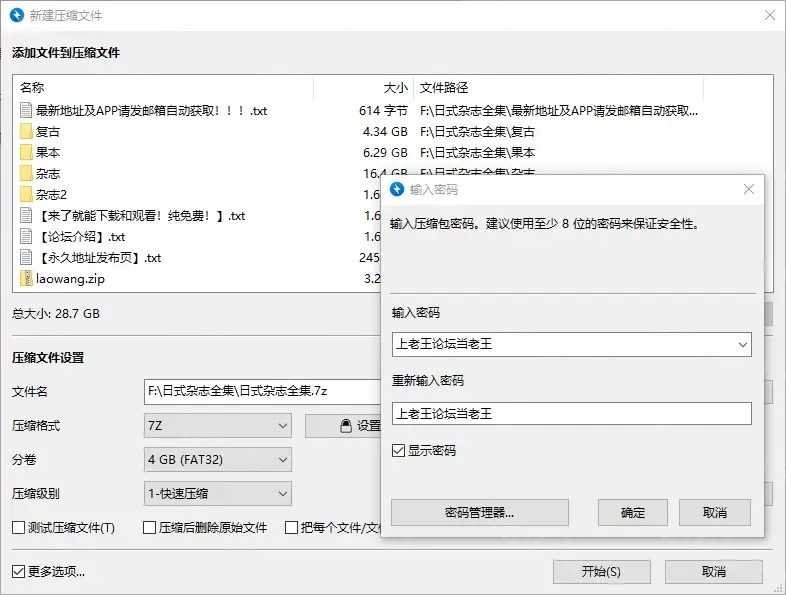Click the 杂志2 folder icon
The height and width of the screenshot is (595, 786).
[26, 195]
